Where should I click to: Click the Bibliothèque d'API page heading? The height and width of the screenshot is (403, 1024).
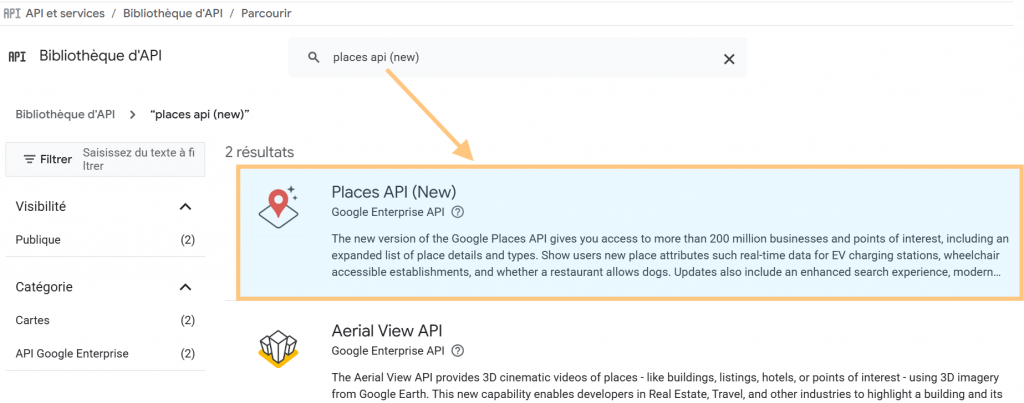[101, 56]
